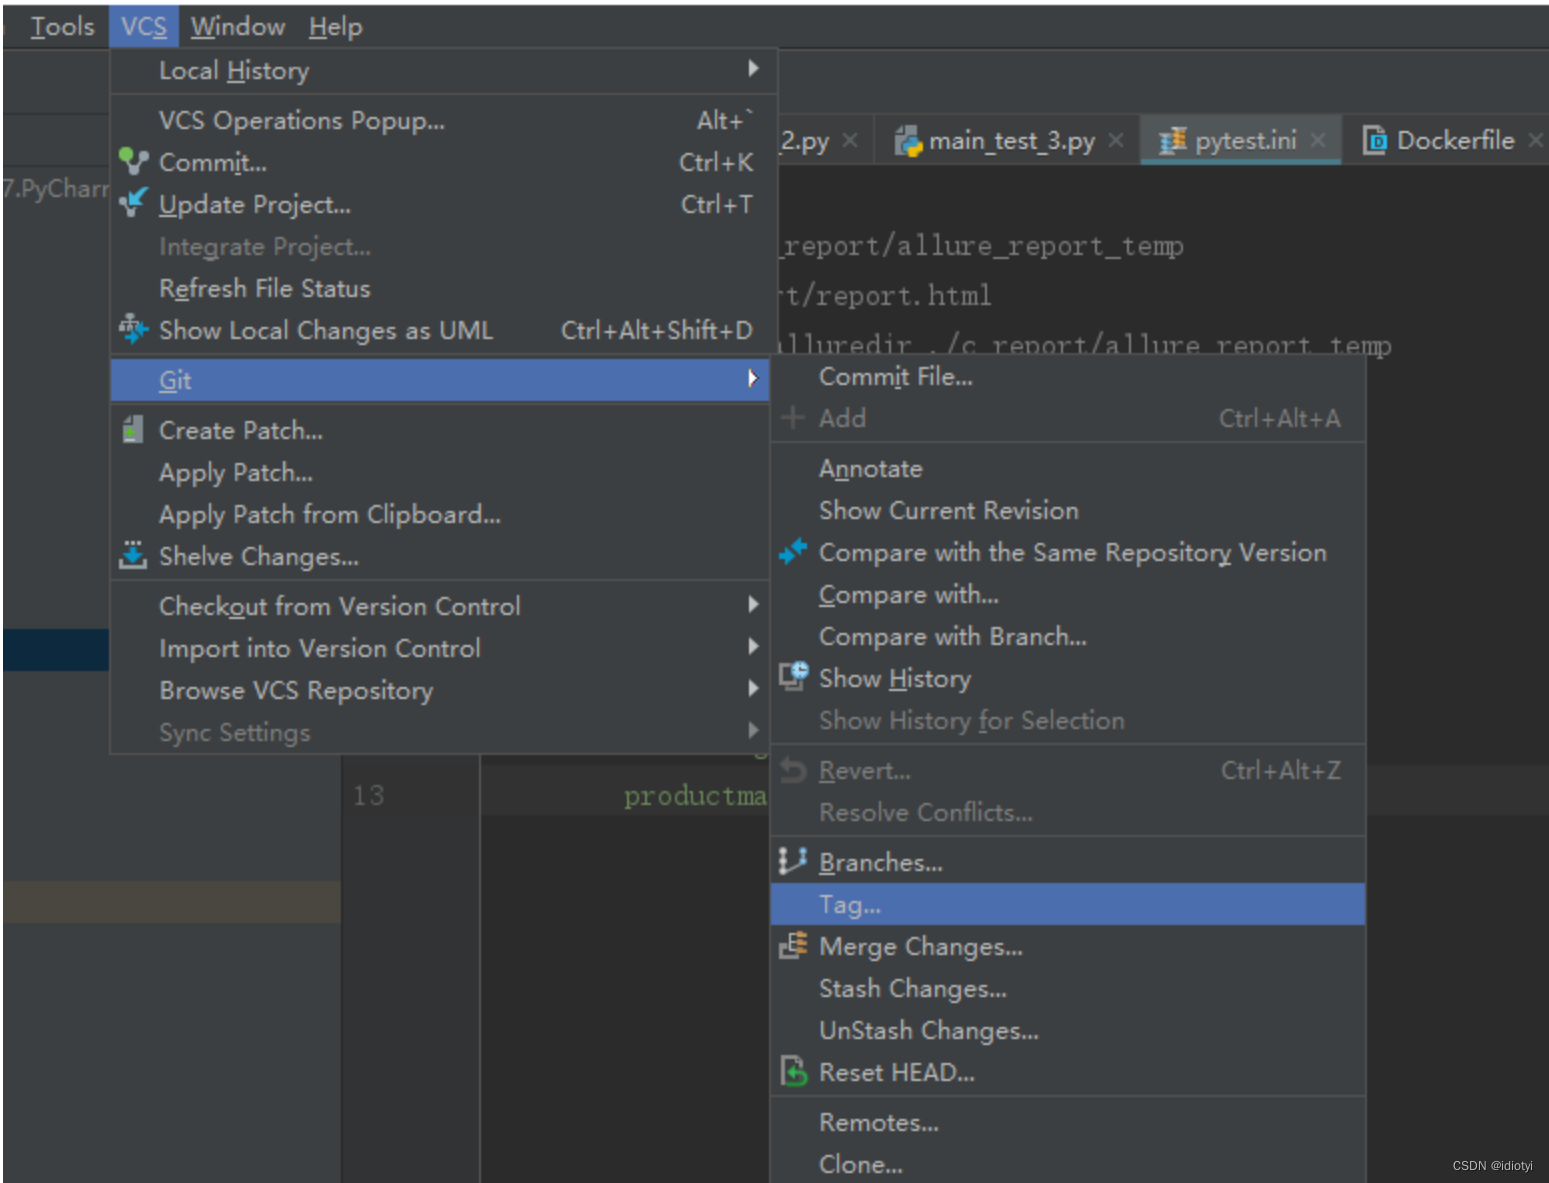Screen dimensions: 1549x1183
Task: Click the report/allure_report_temp code line
Action: (x=983, y=245)
